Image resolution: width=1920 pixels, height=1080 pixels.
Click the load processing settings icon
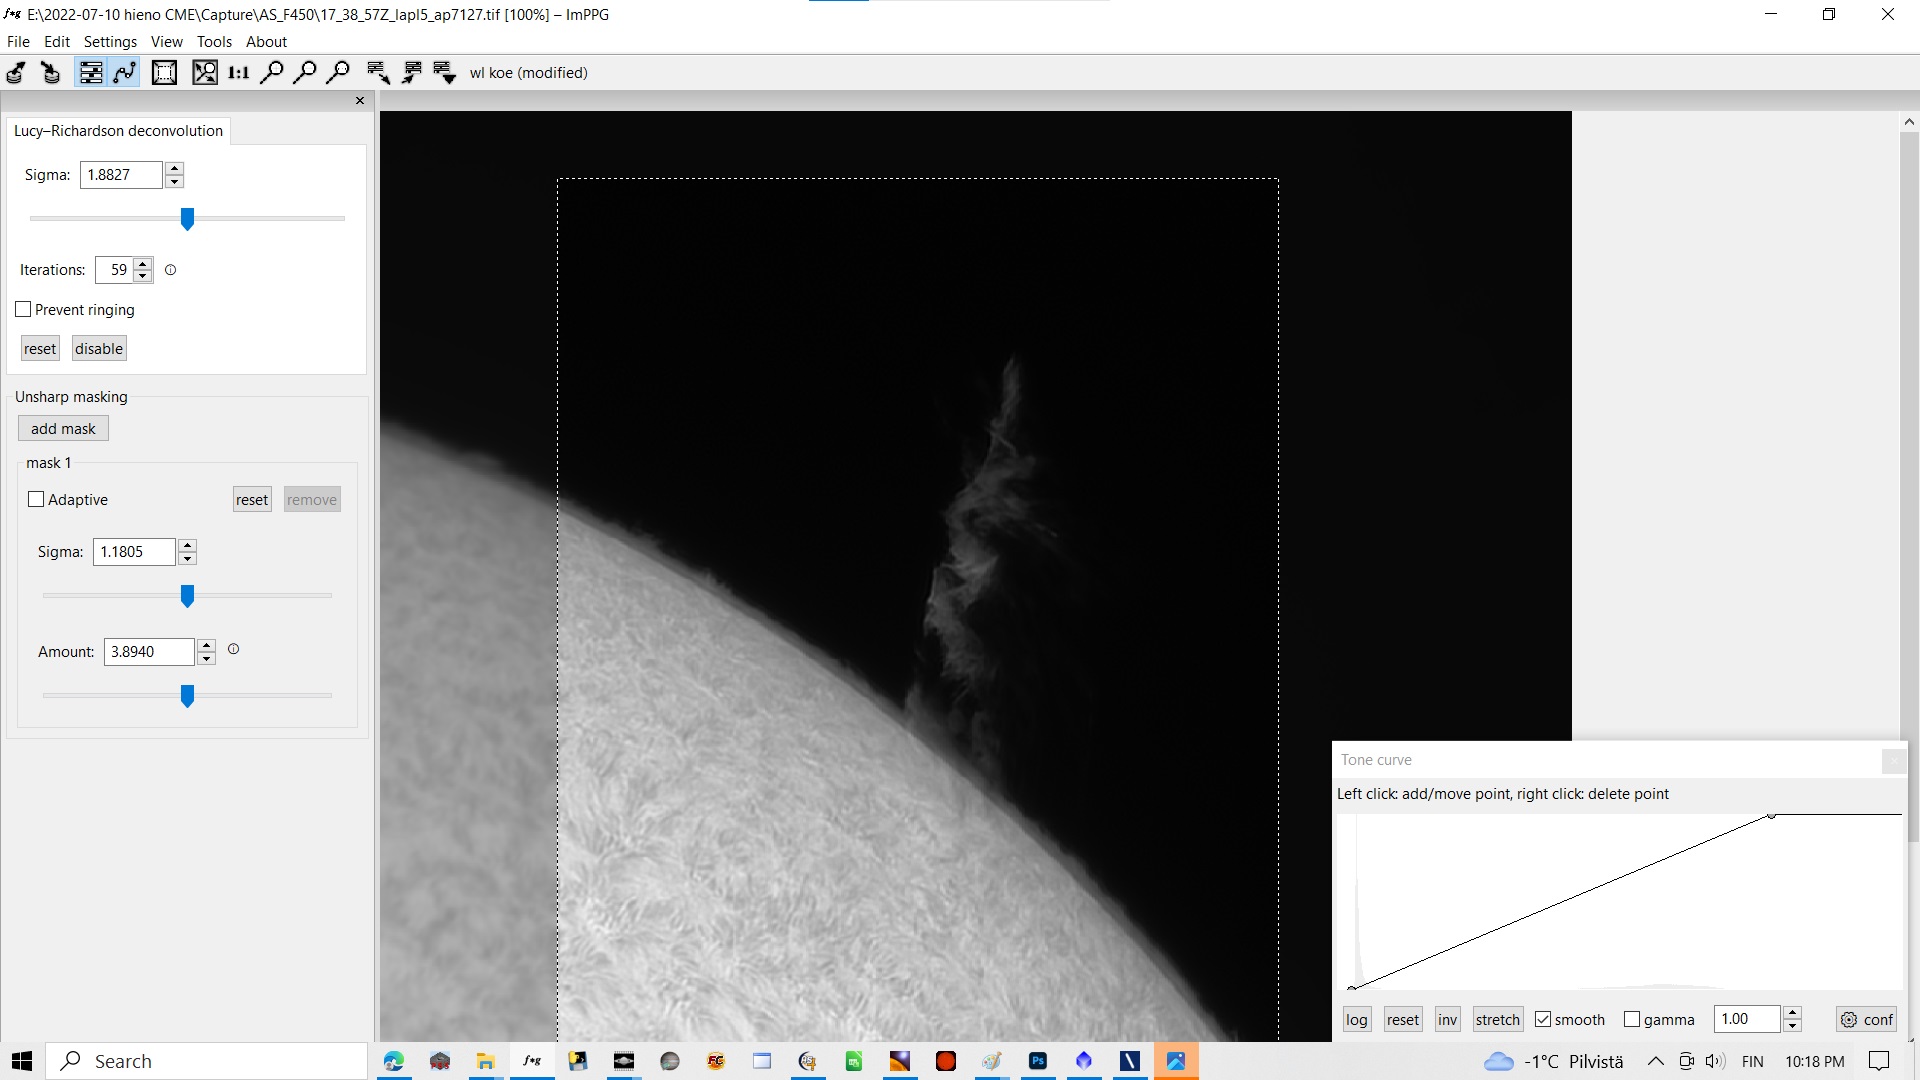point(378,72)
